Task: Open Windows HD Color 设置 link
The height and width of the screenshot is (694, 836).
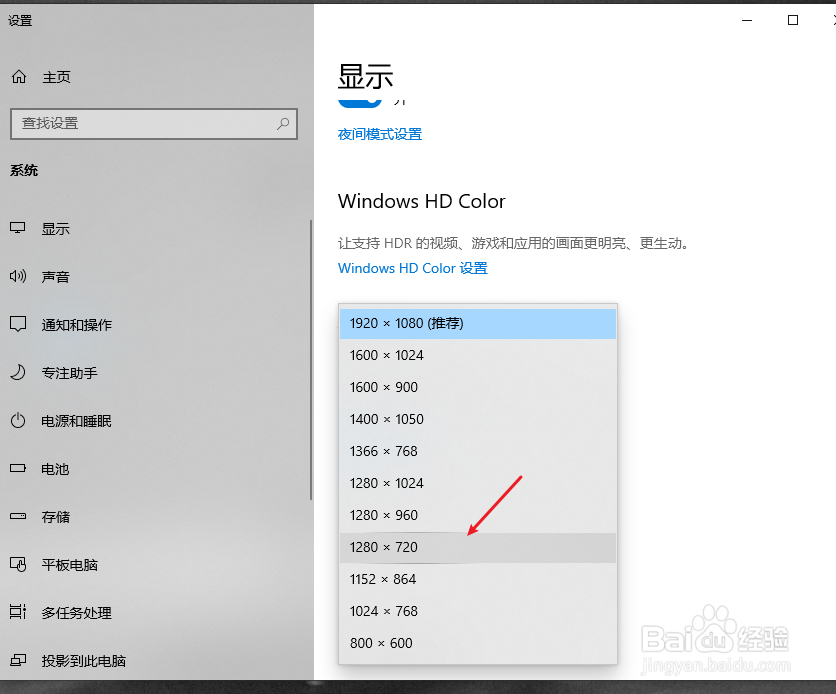Action: point(413,268)
